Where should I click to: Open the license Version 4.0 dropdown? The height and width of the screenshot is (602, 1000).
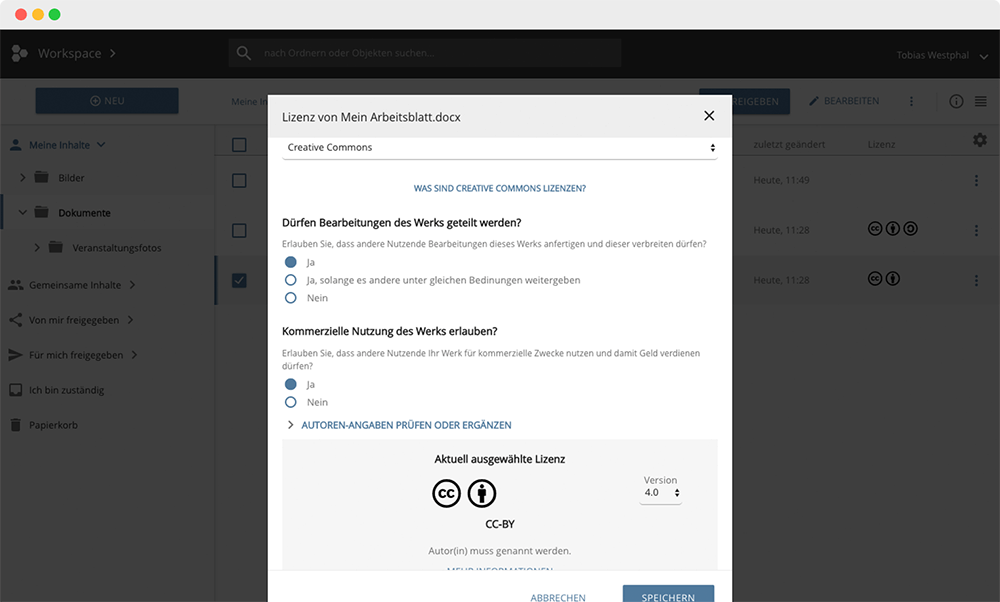click(x=661, y=493)
